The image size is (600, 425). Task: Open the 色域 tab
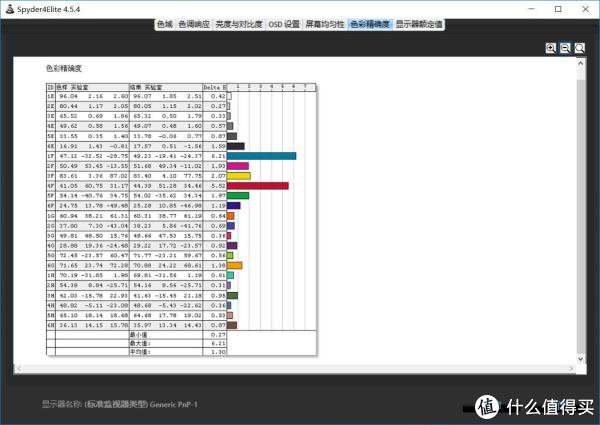click(x=165, y=24)
